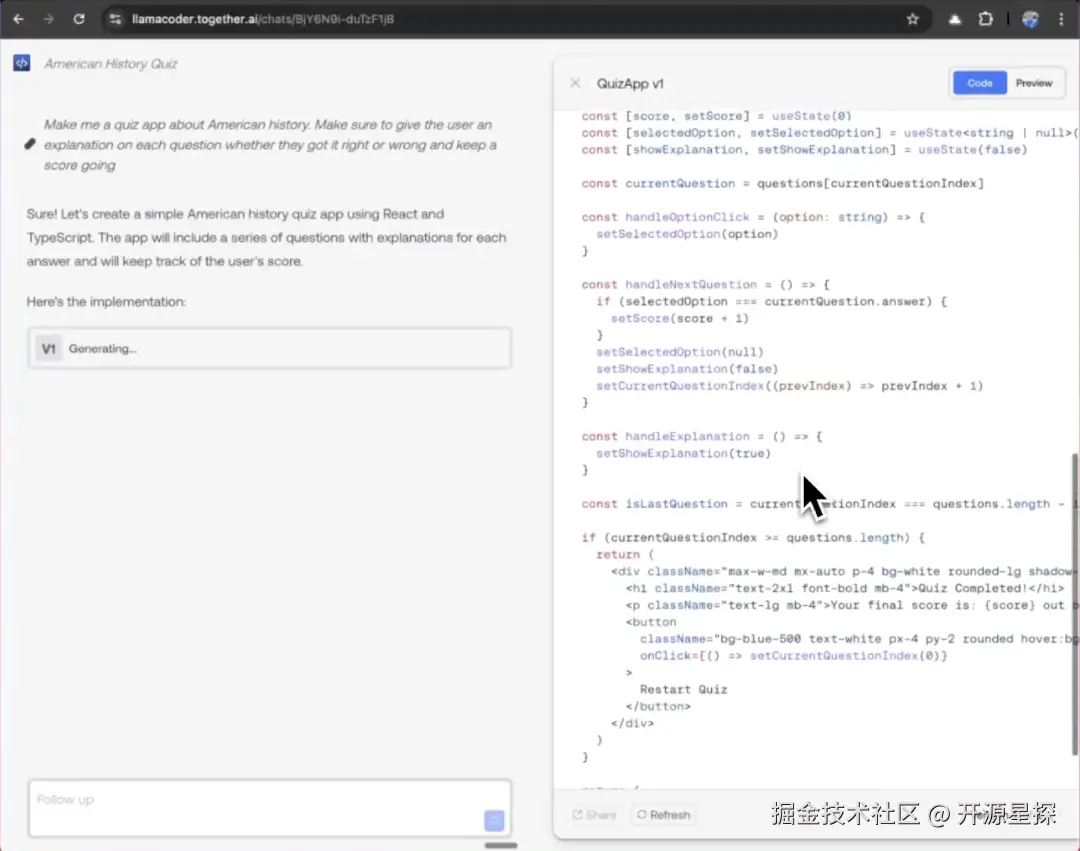The image size is (1080, 851).
Task: Refresh the generated code
Action: click(663, 815)
